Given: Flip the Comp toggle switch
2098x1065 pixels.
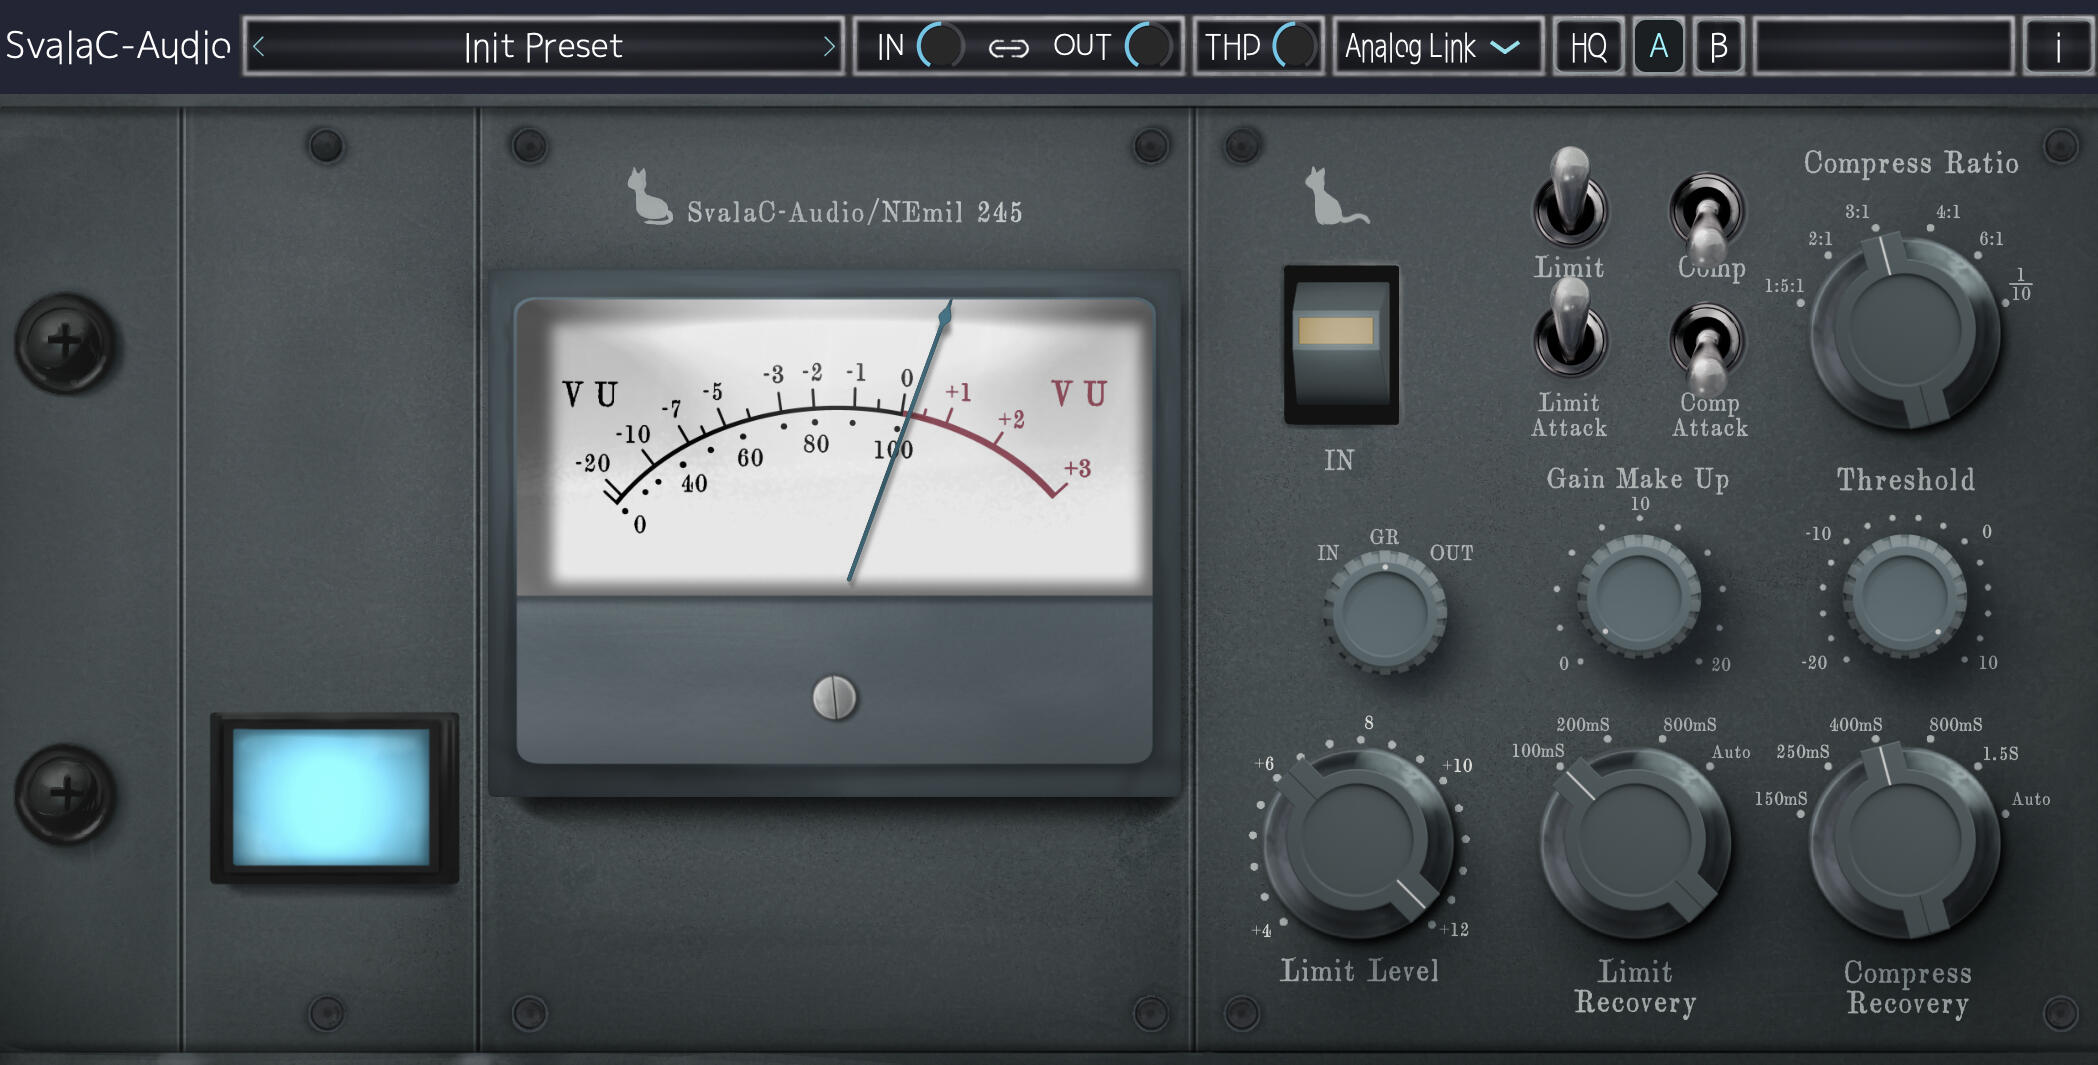Looking at the screenshot, I should coord(1707,220).
